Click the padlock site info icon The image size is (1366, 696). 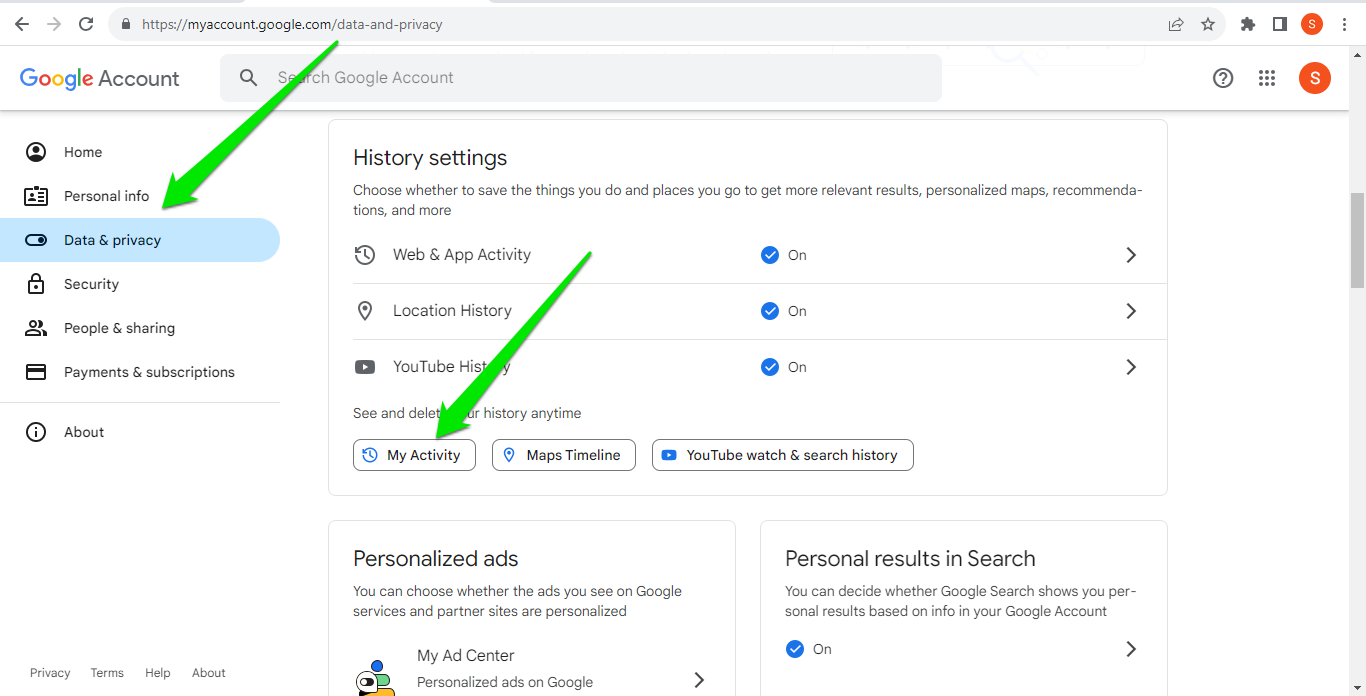[125, 24]
